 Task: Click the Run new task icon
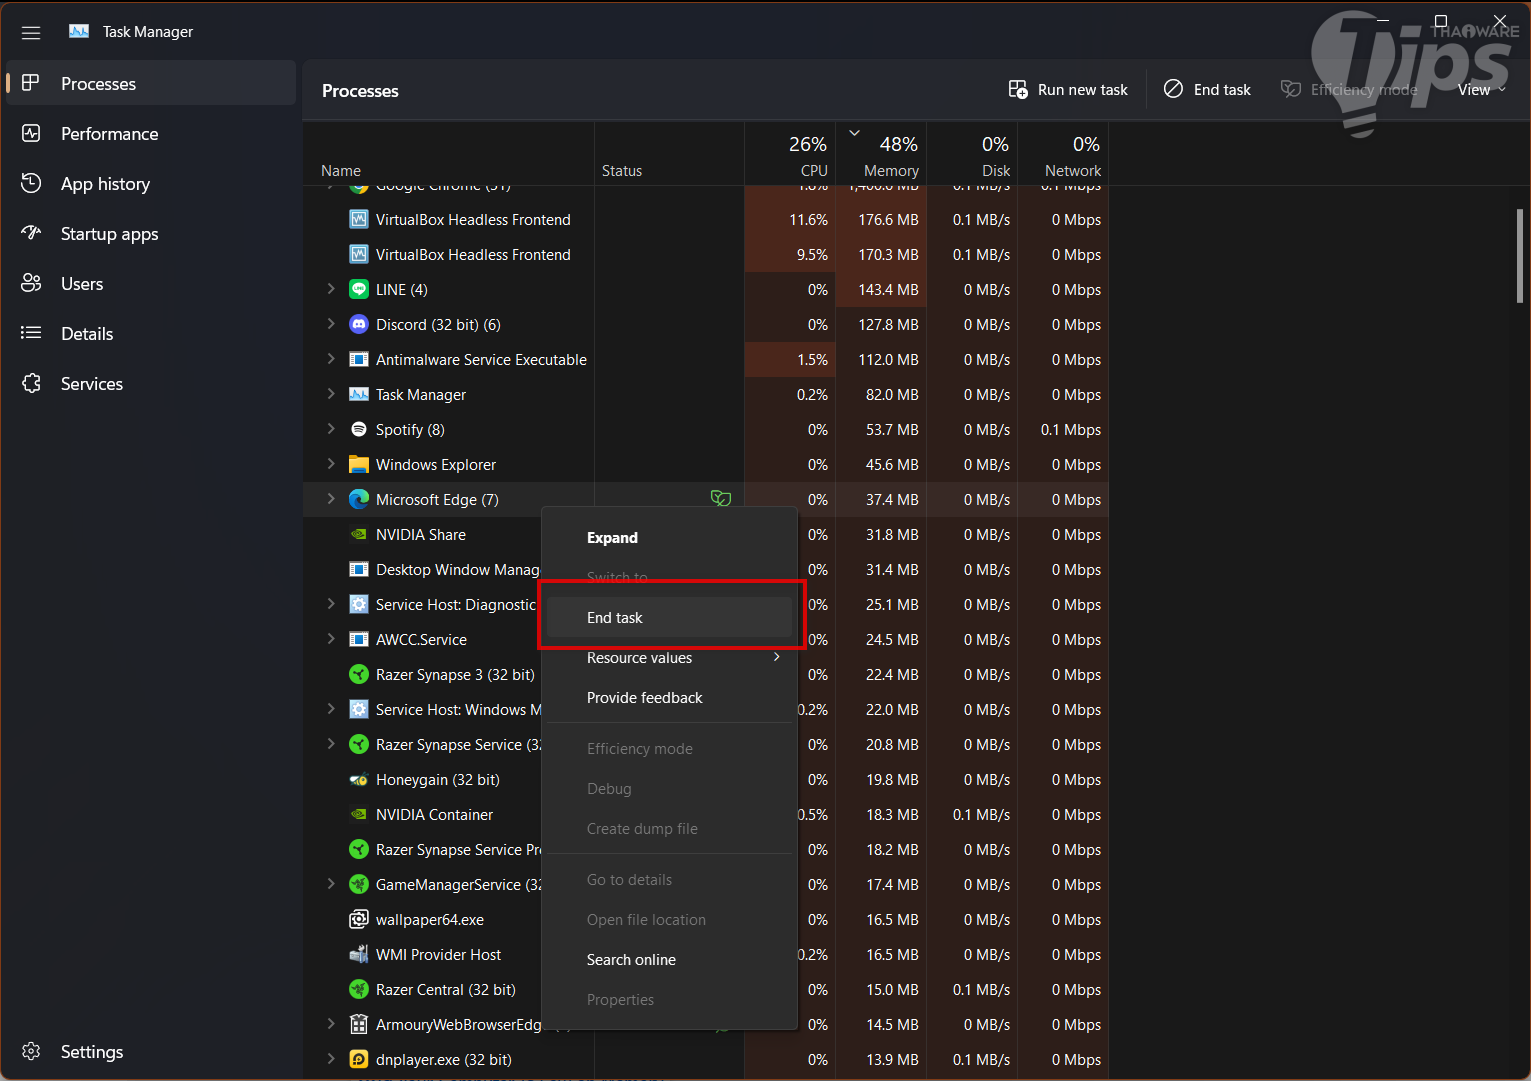[1018, 90]
